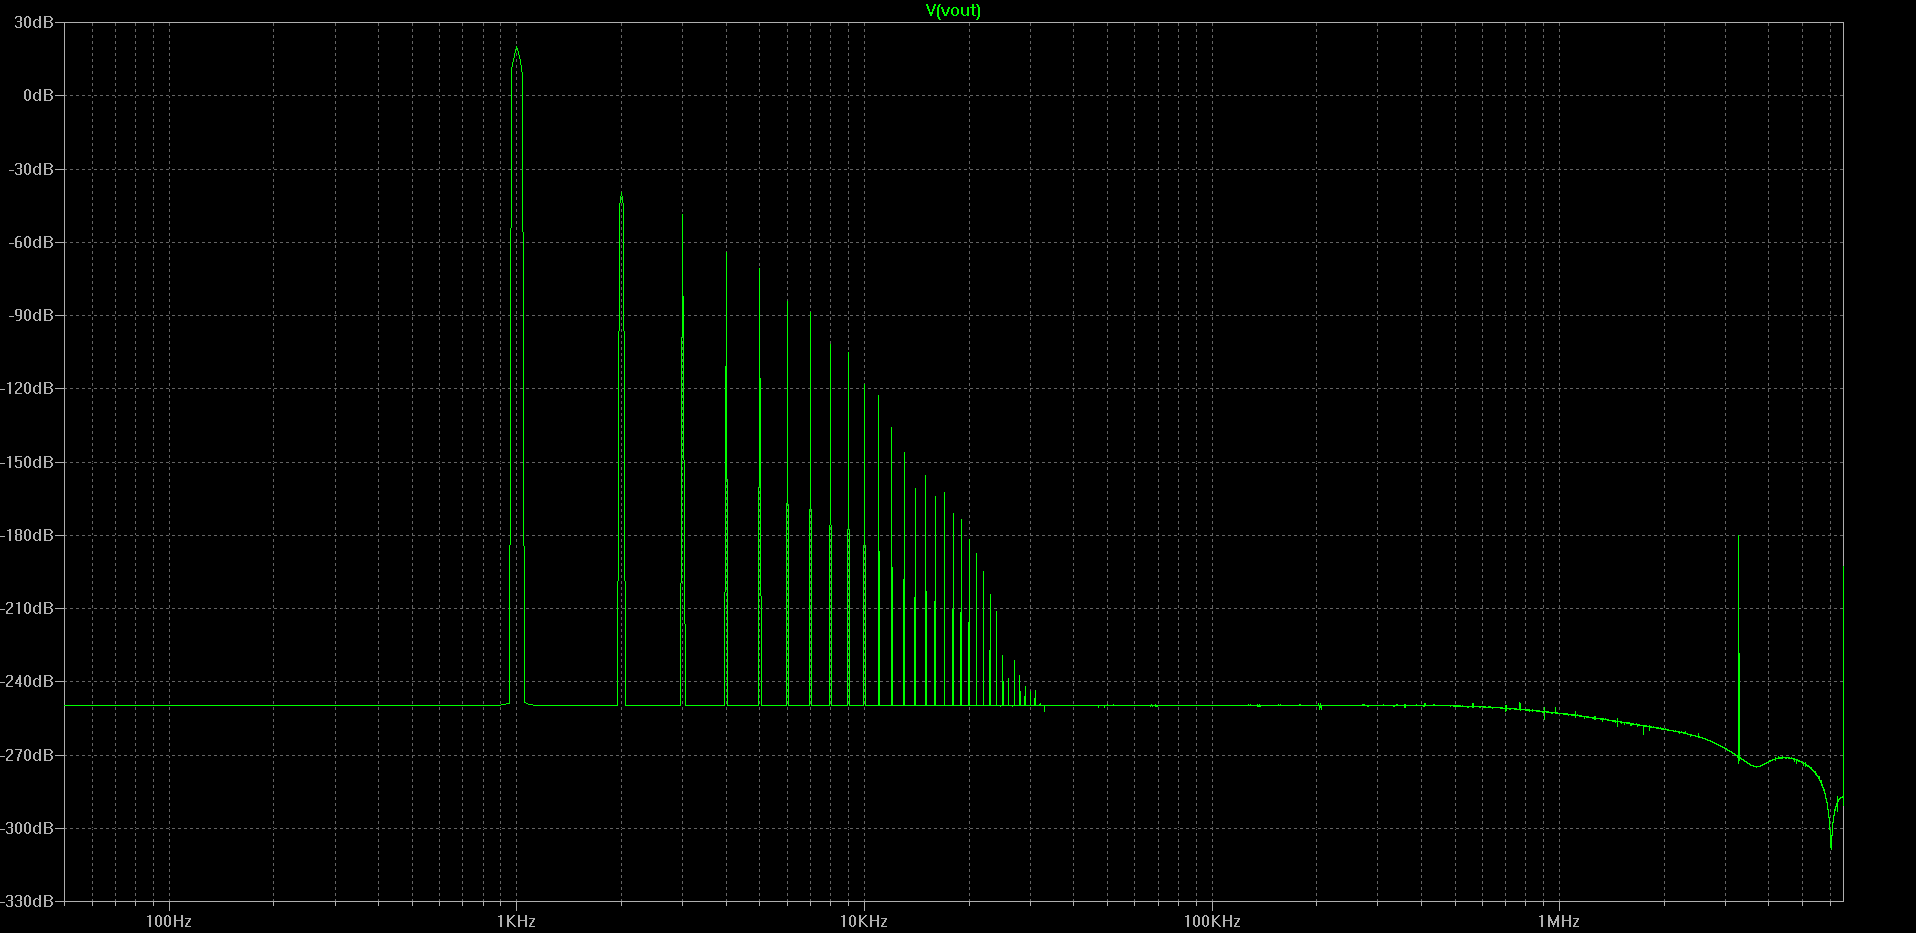Click the 30dB axis label
The height and width of the screenshot is (933, 1916).
point(34,22)
